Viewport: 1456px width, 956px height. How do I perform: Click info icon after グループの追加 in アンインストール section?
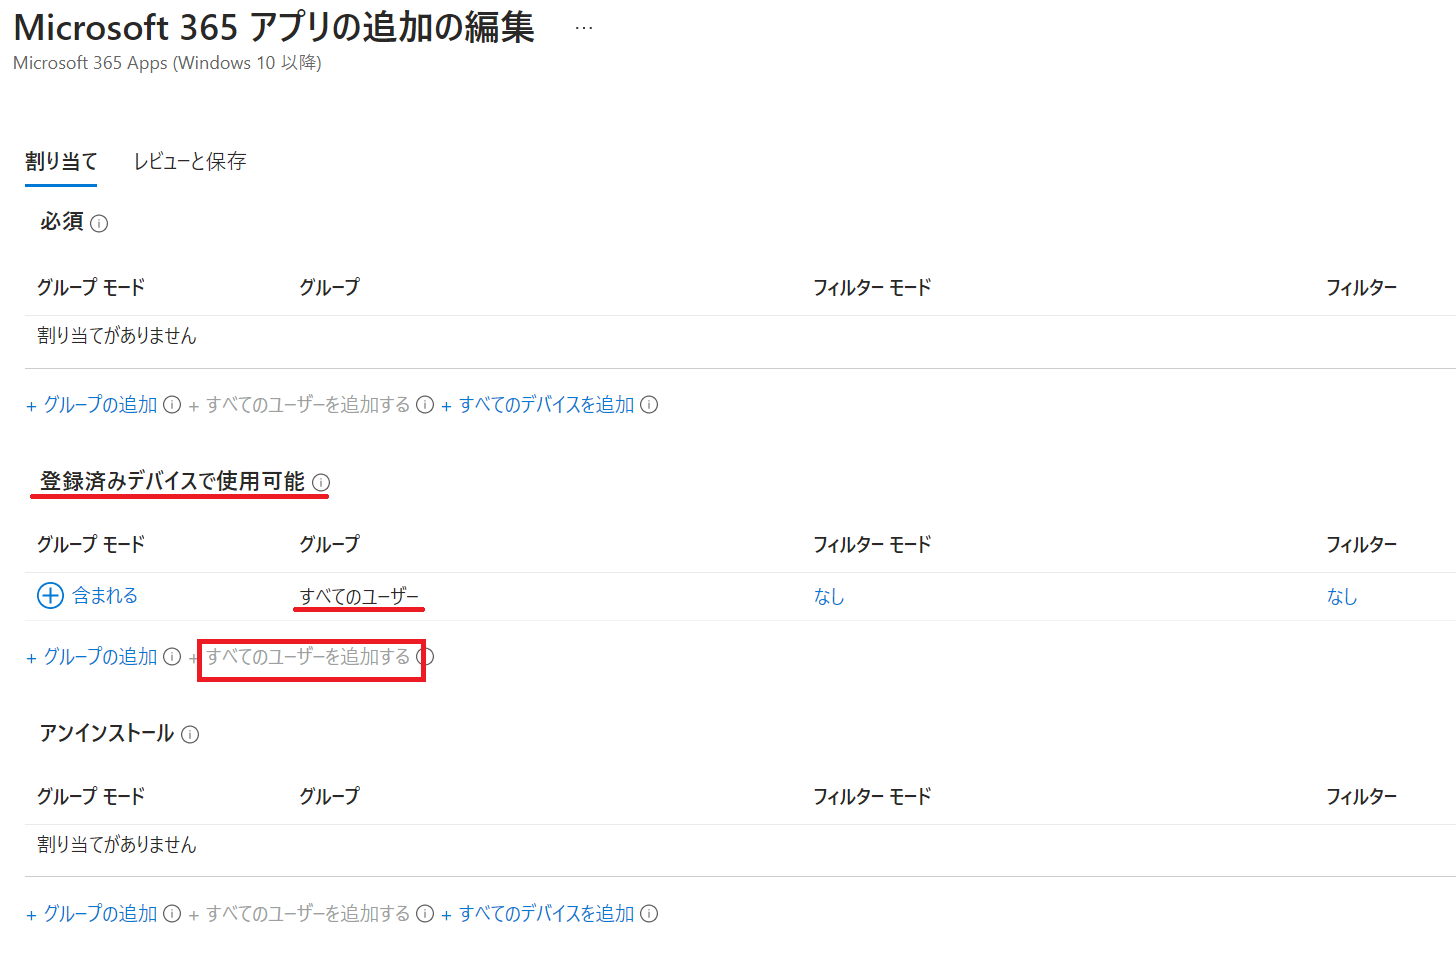pos(172,914)
